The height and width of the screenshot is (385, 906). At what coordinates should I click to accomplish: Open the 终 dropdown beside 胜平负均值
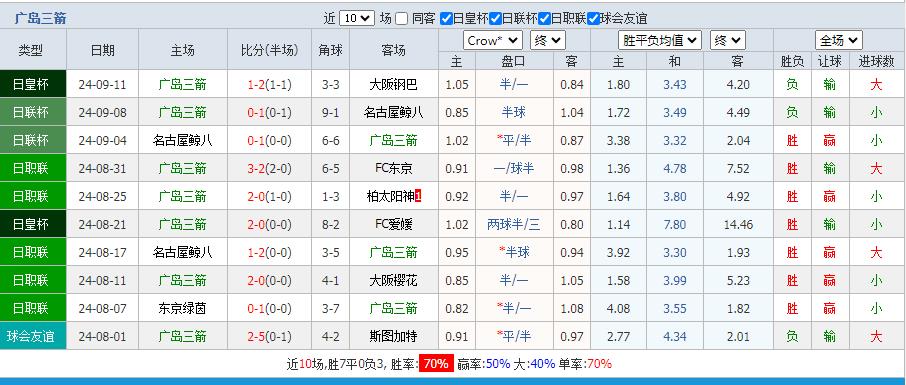coord(728,40)
